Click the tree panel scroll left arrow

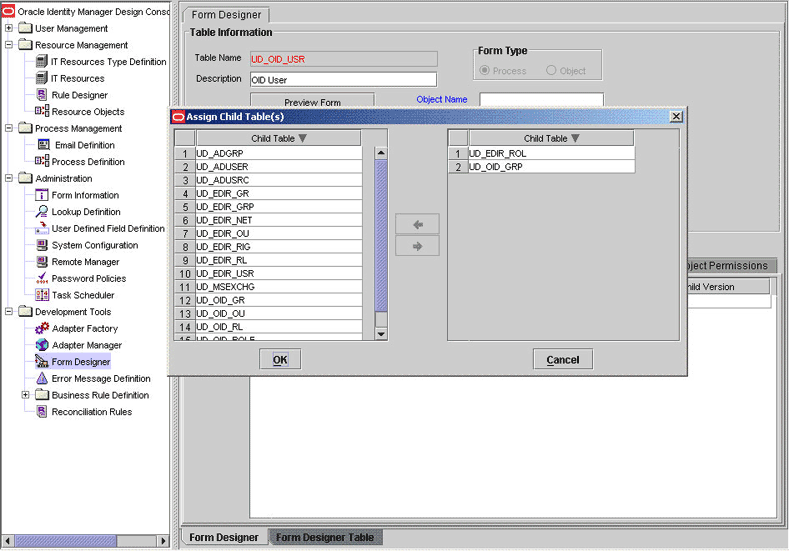point(7,541)
